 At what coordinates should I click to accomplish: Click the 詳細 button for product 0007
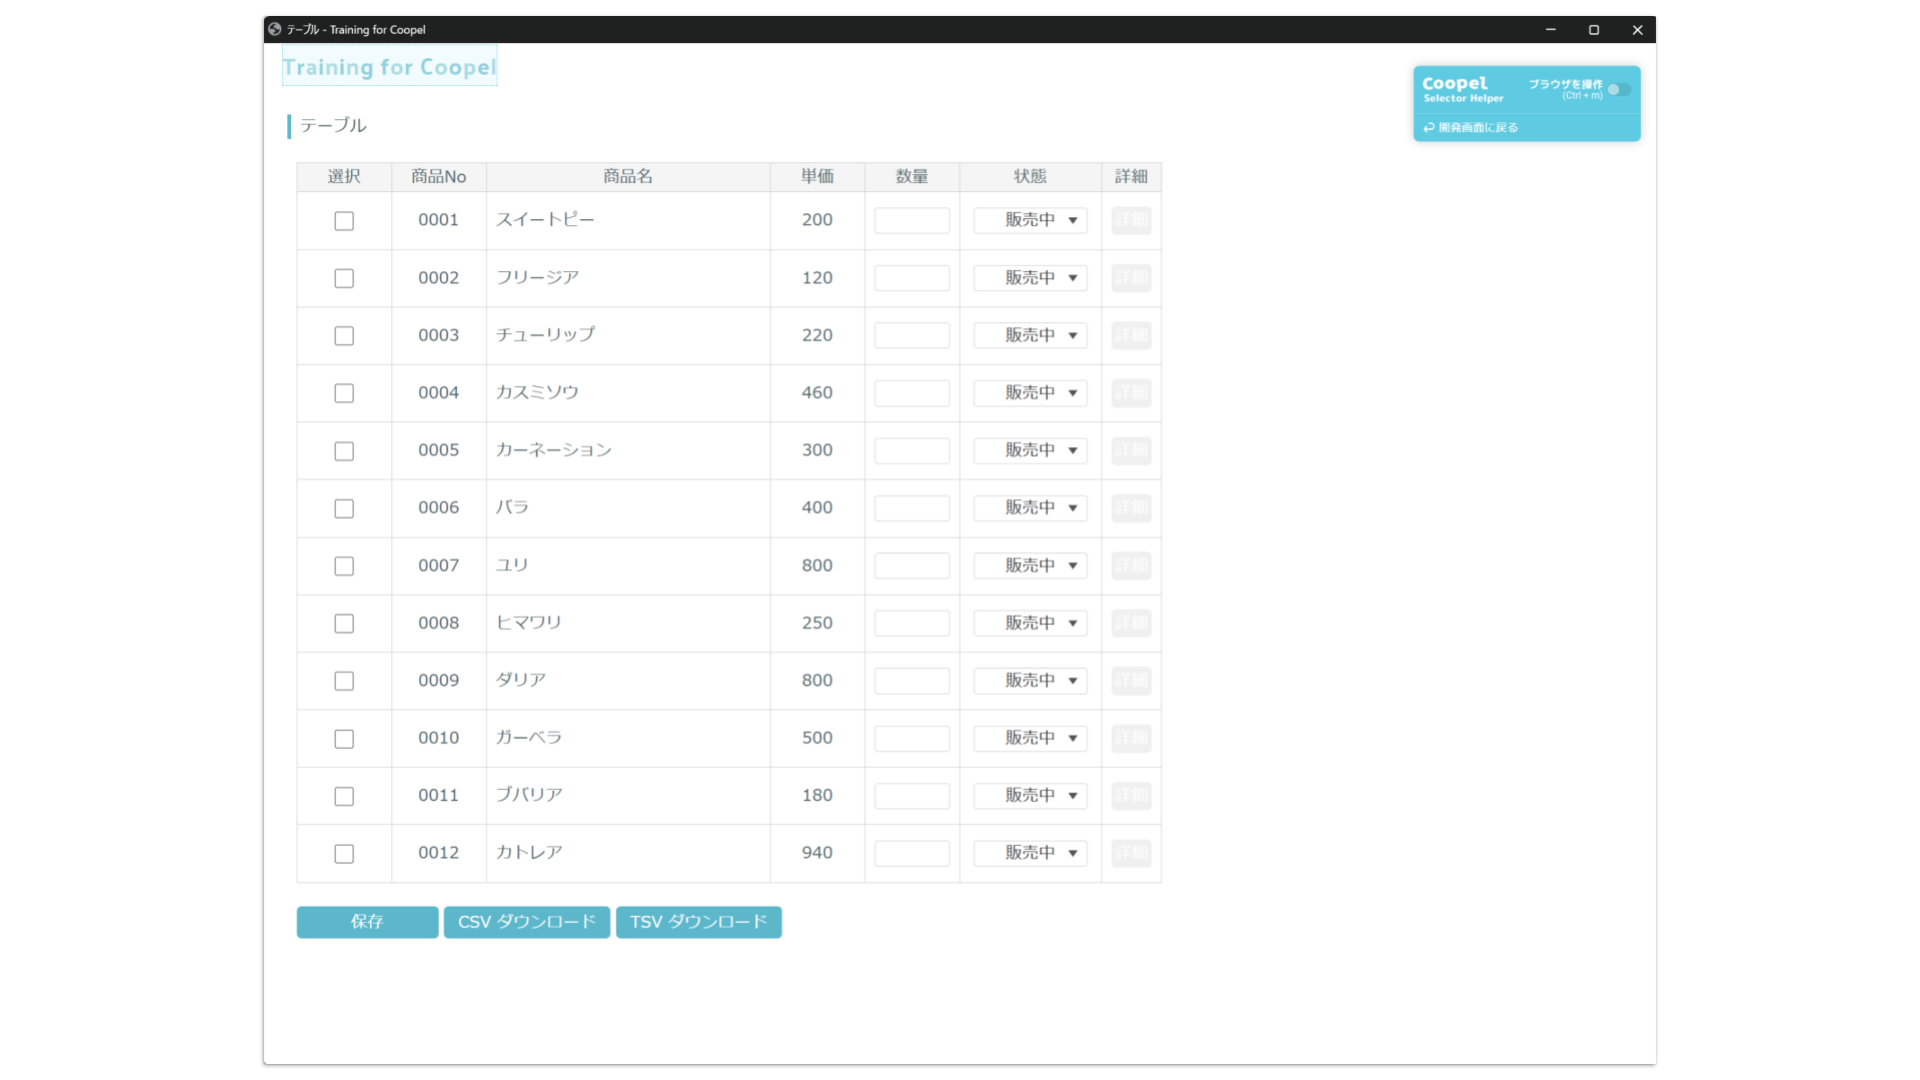pyautogui.click(x=1131, y=565)
